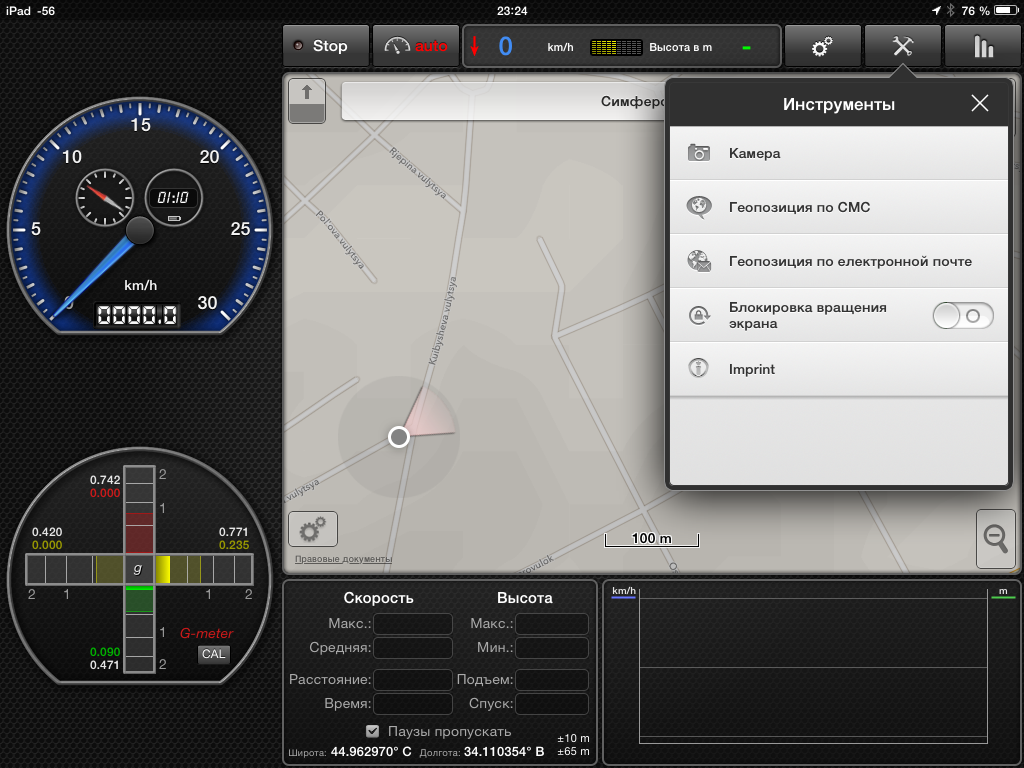Tap the map north-up arrow button
The width and height of the screenshot is (1024, 768).
pos(307,101)
